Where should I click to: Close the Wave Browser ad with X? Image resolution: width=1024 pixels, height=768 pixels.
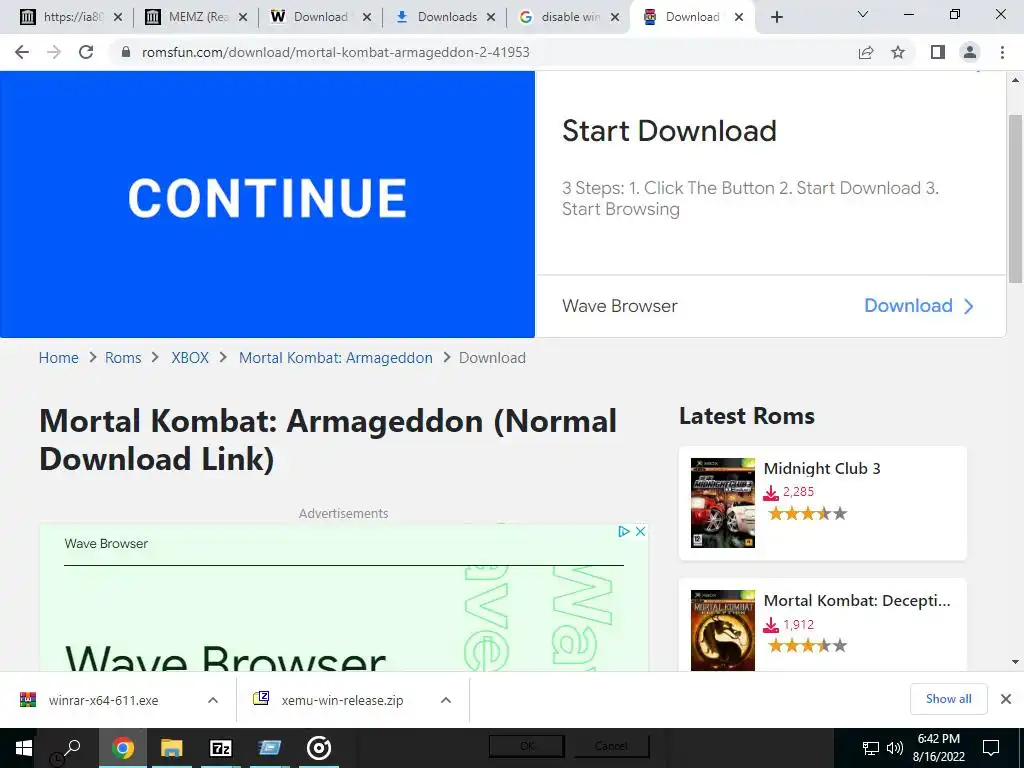click(x=641, y=532)
